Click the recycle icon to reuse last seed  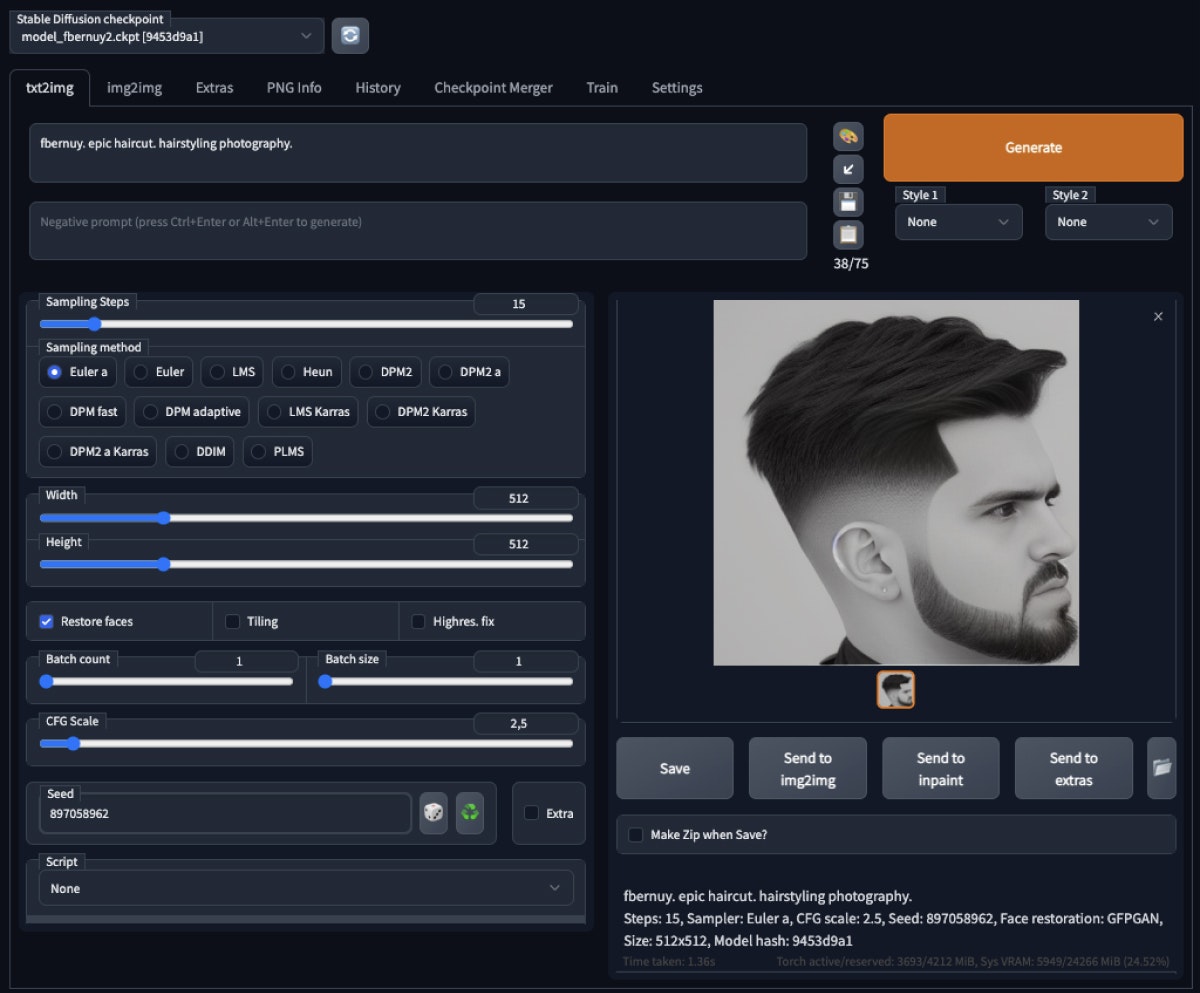(x=470, y=813)
